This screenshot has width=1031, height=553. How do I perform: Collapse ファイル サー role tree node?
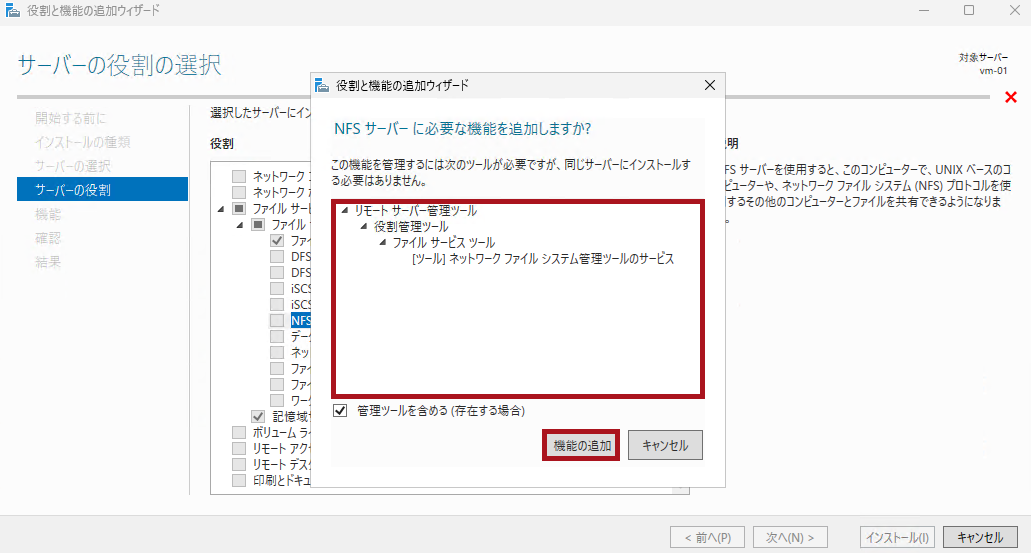221,209
